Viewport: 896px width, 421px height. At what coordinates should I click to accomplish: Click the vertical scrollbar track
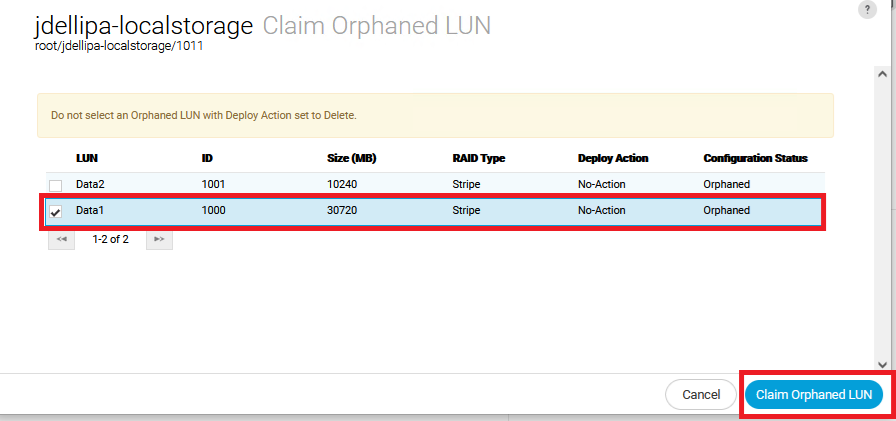pyautogui.click(x=882, y=219)
